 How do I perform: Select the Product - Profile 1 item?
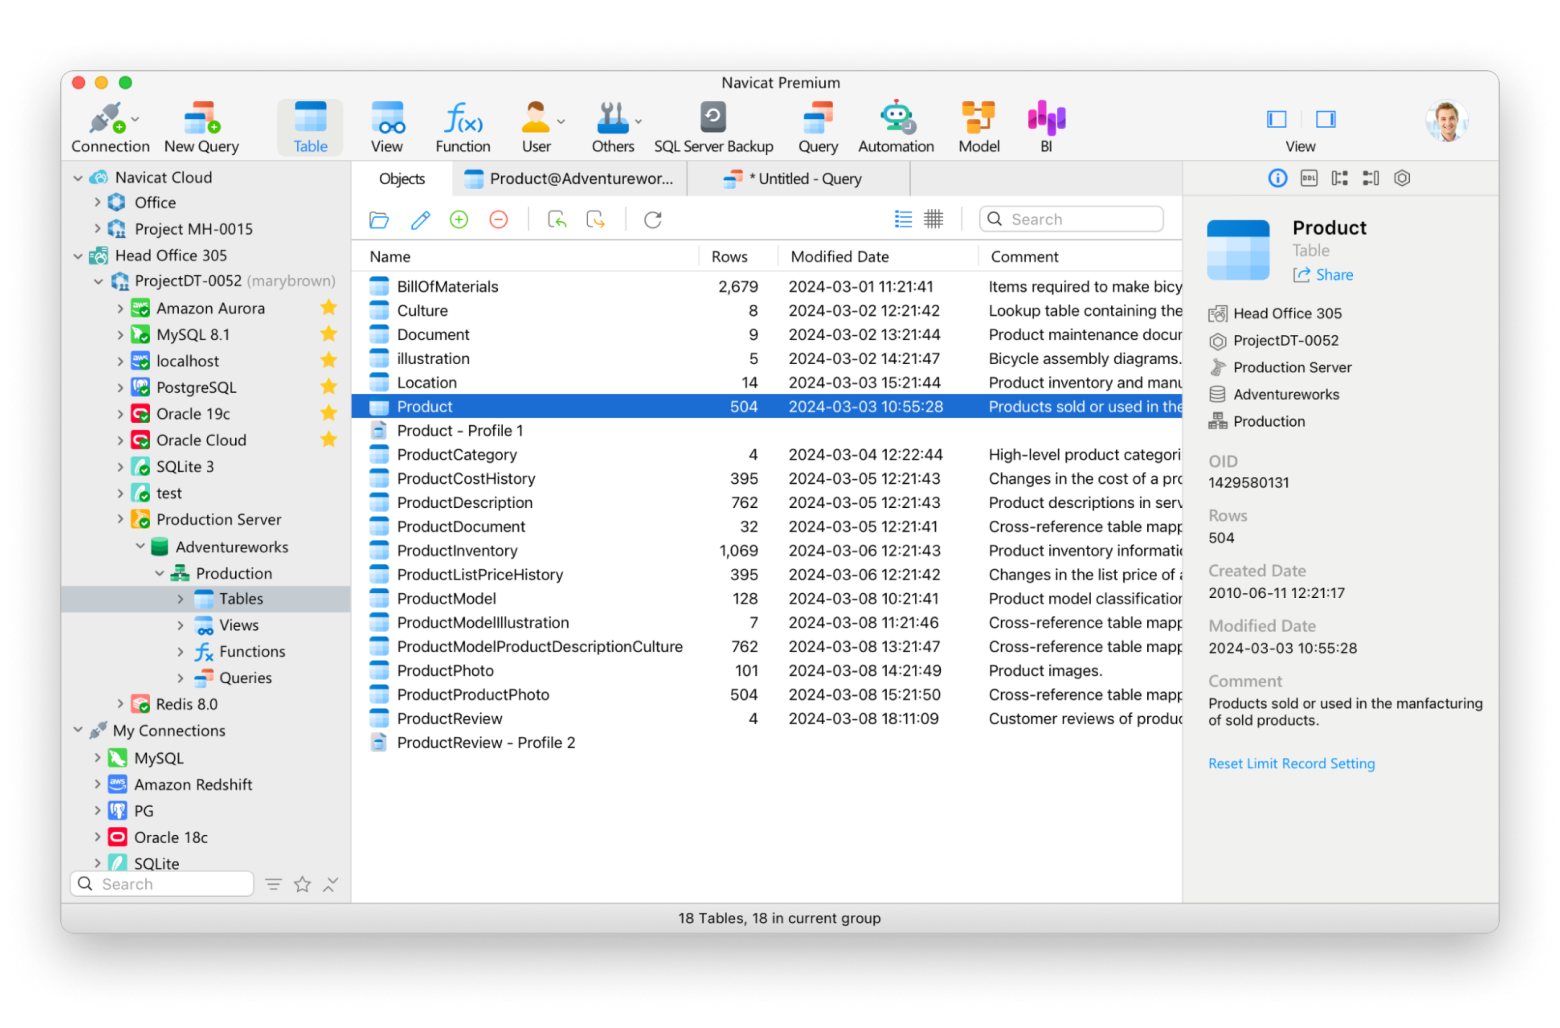click(x=767, y=431)
